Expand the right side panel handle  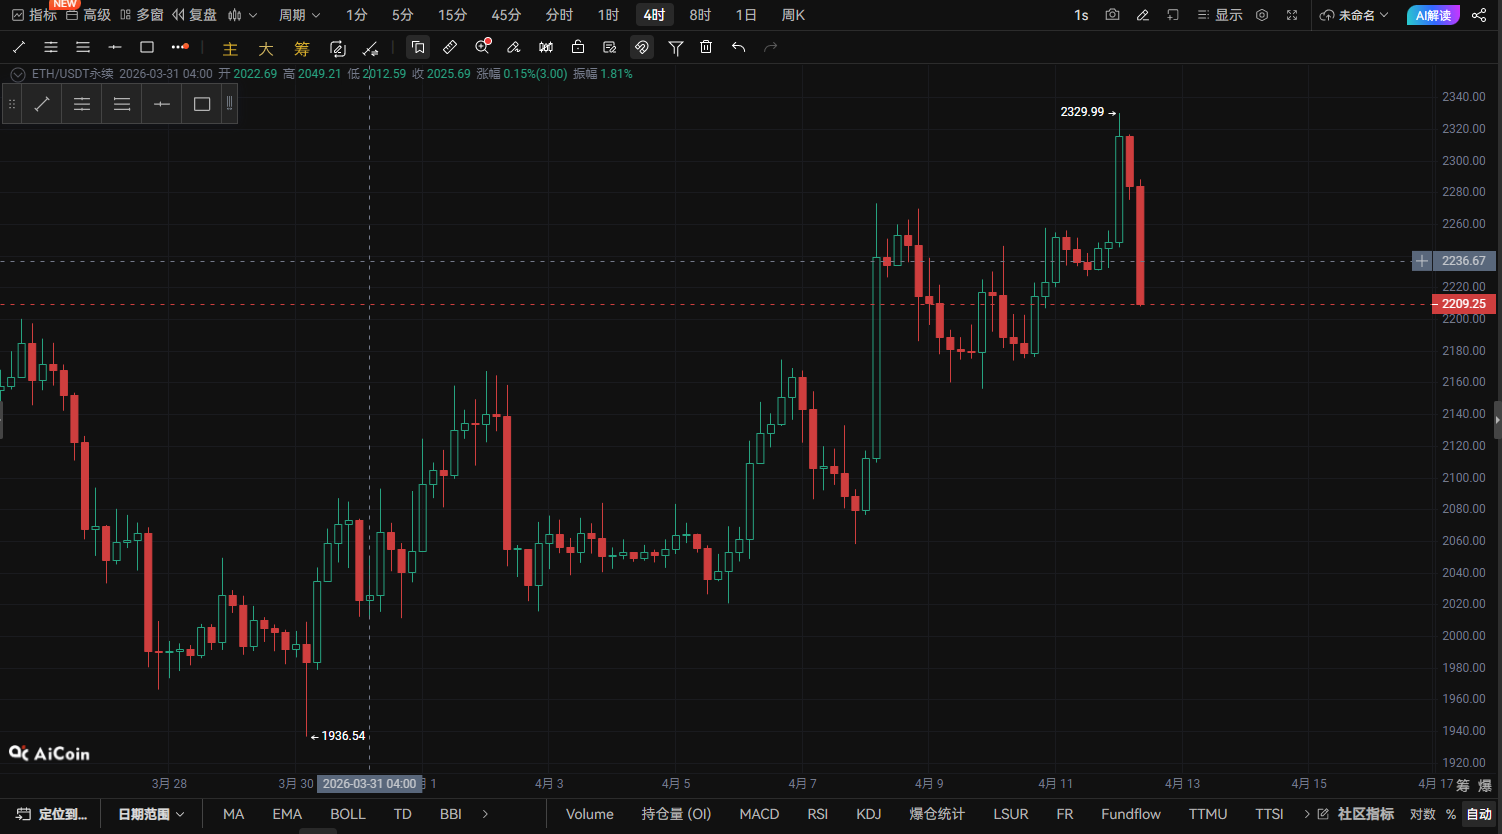pyautogui.click(x=1498, y=420)
